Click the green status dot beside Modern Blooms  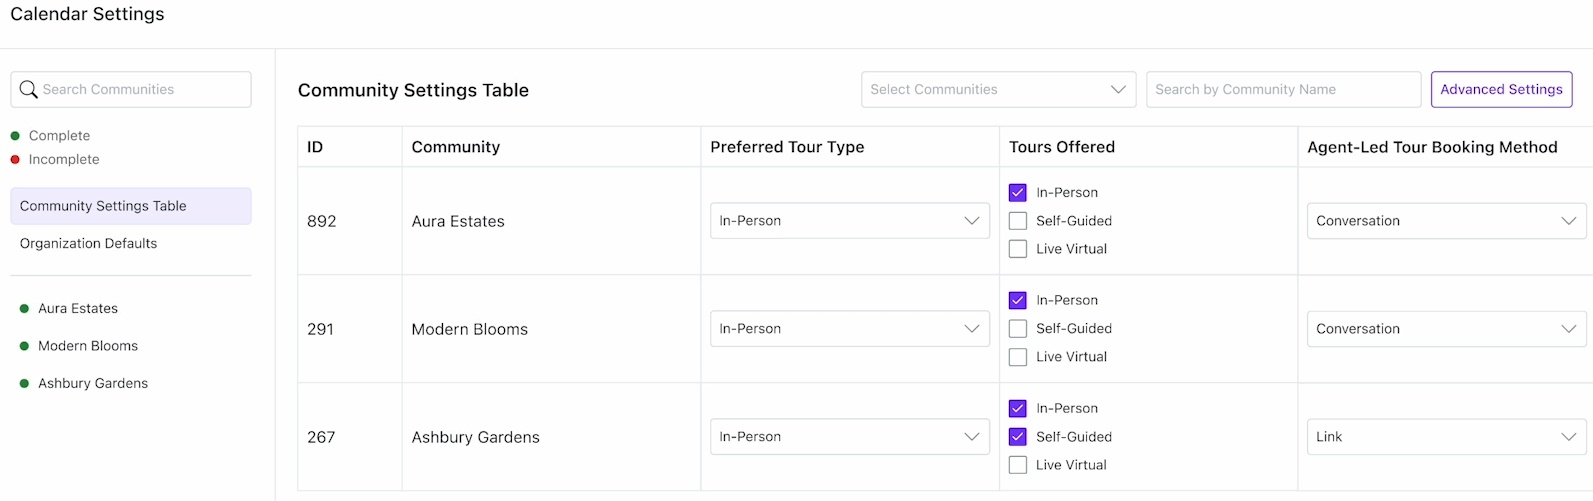coord(24,346)
